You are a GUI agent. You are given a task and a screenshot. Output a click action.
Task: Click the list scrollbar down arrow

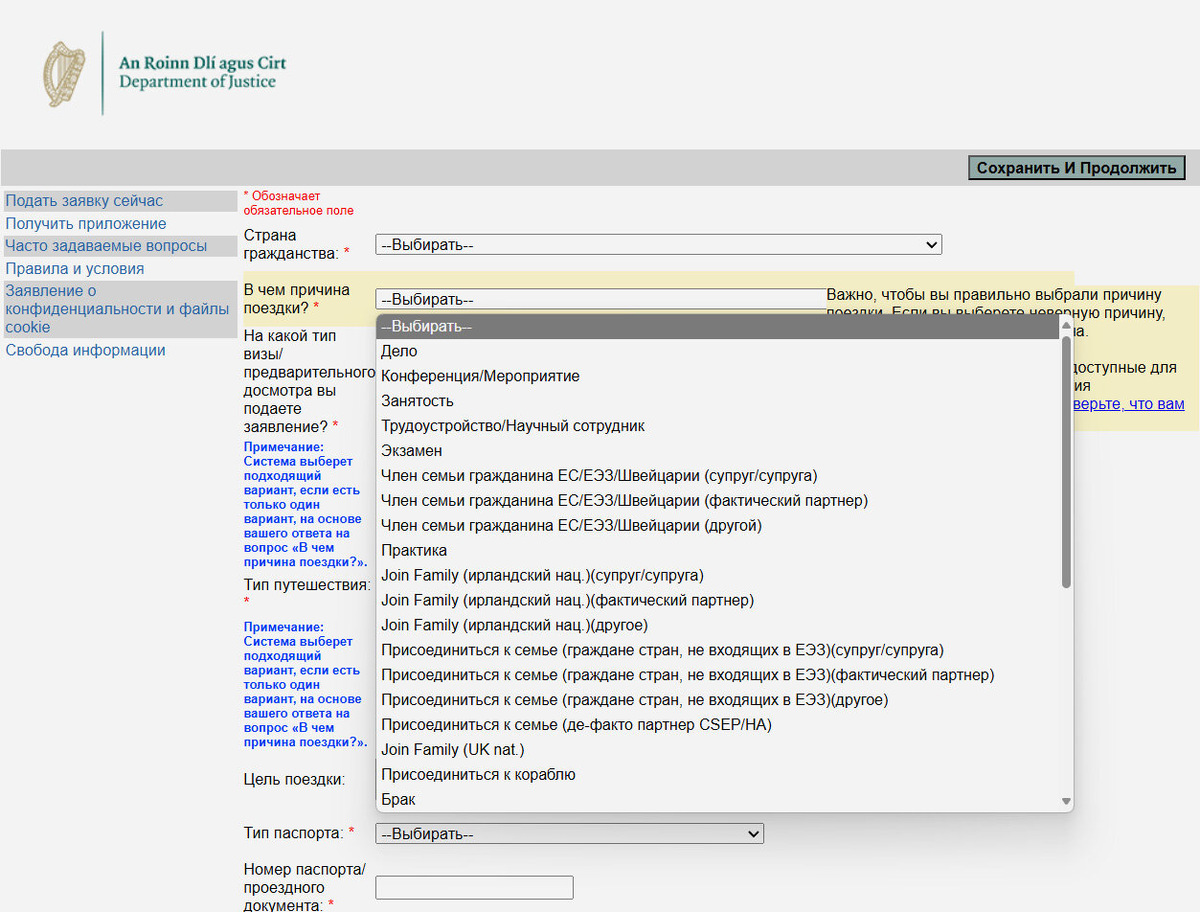tap(1066, 802)
